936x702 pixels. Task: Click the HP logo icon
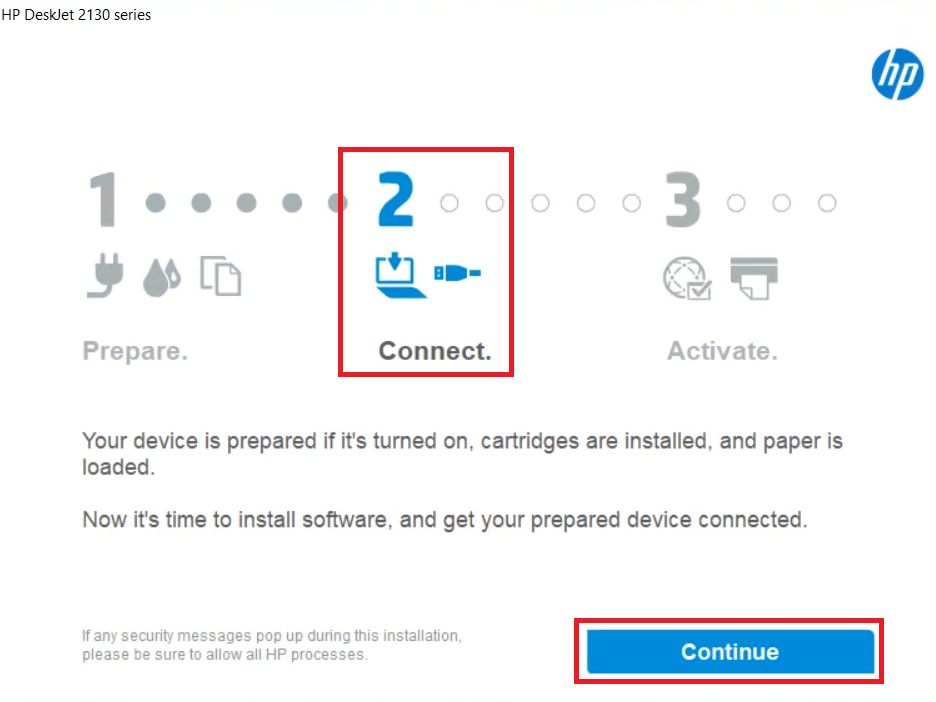coord(897,74)
